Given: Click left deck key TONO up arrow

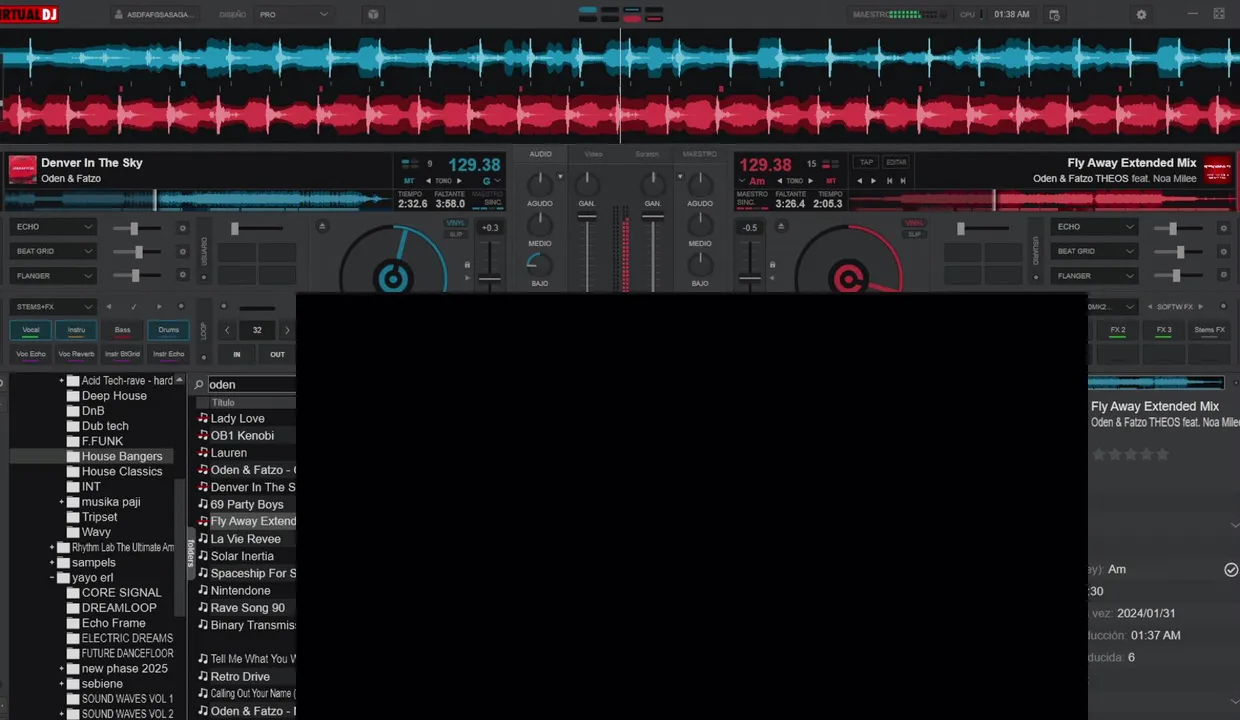Looking at the screenshot, I should click(460, 181).
